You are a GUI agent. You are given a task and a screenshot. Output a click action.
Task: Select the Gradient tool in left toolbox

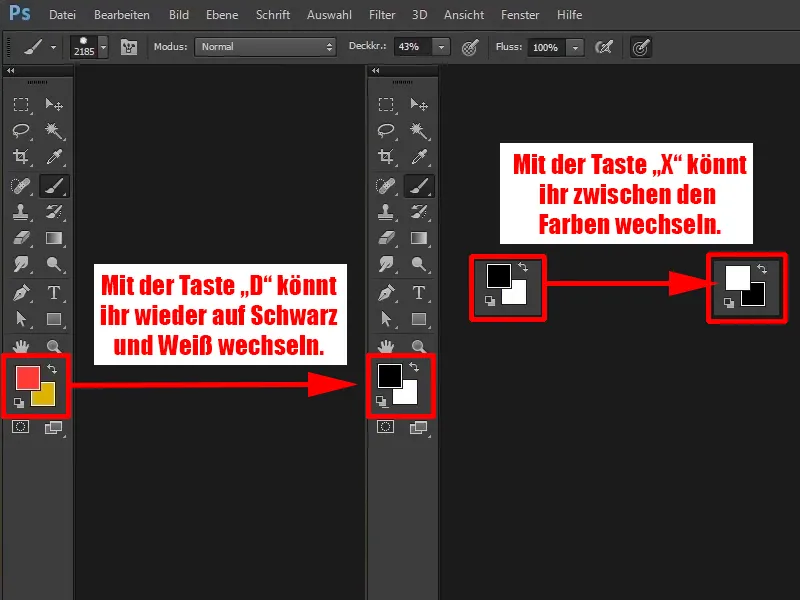(54, 238)
